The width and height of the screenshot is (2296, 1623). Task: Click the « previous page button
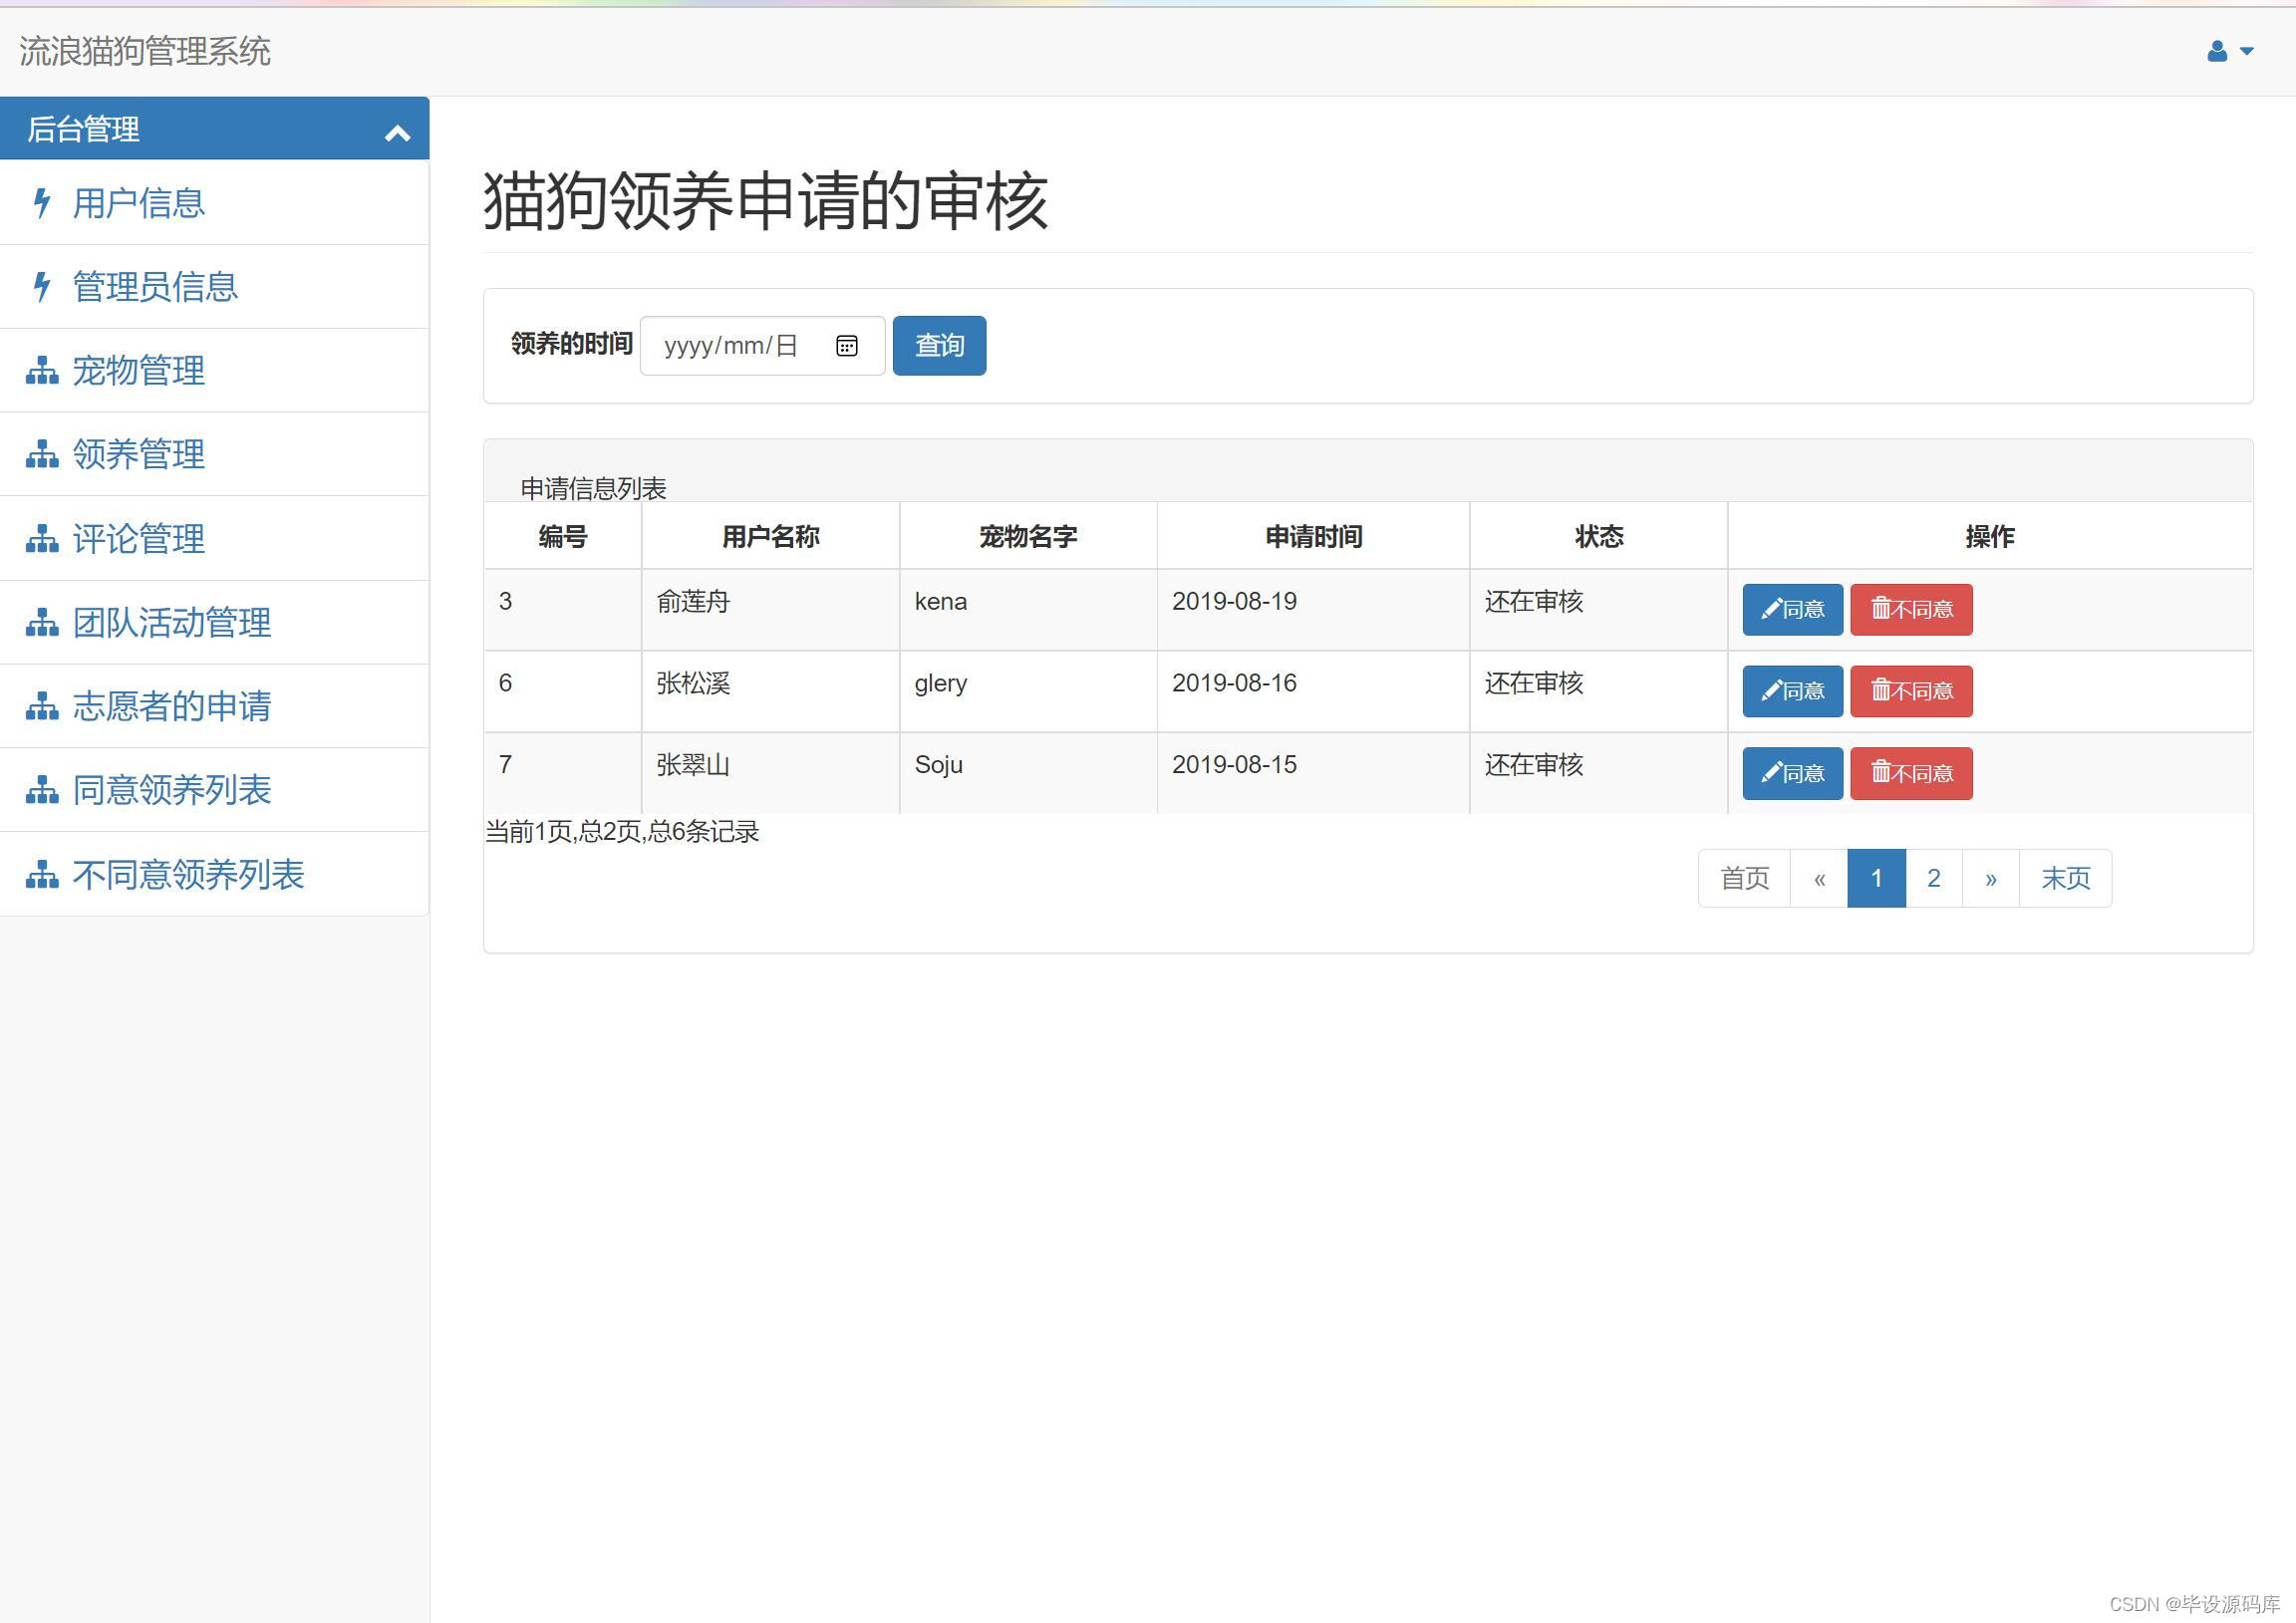point(1819,879)
